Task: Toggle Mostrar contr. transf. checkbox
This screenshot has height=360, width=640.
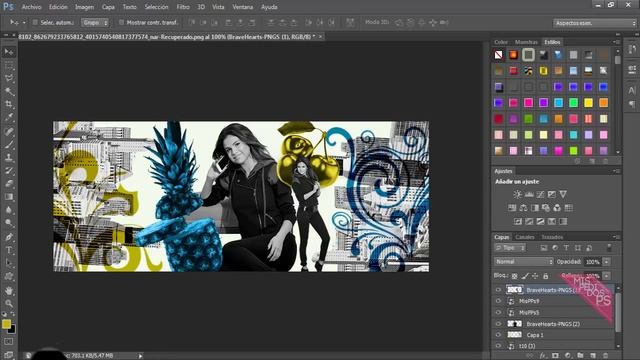Action: tap(121, 22)
